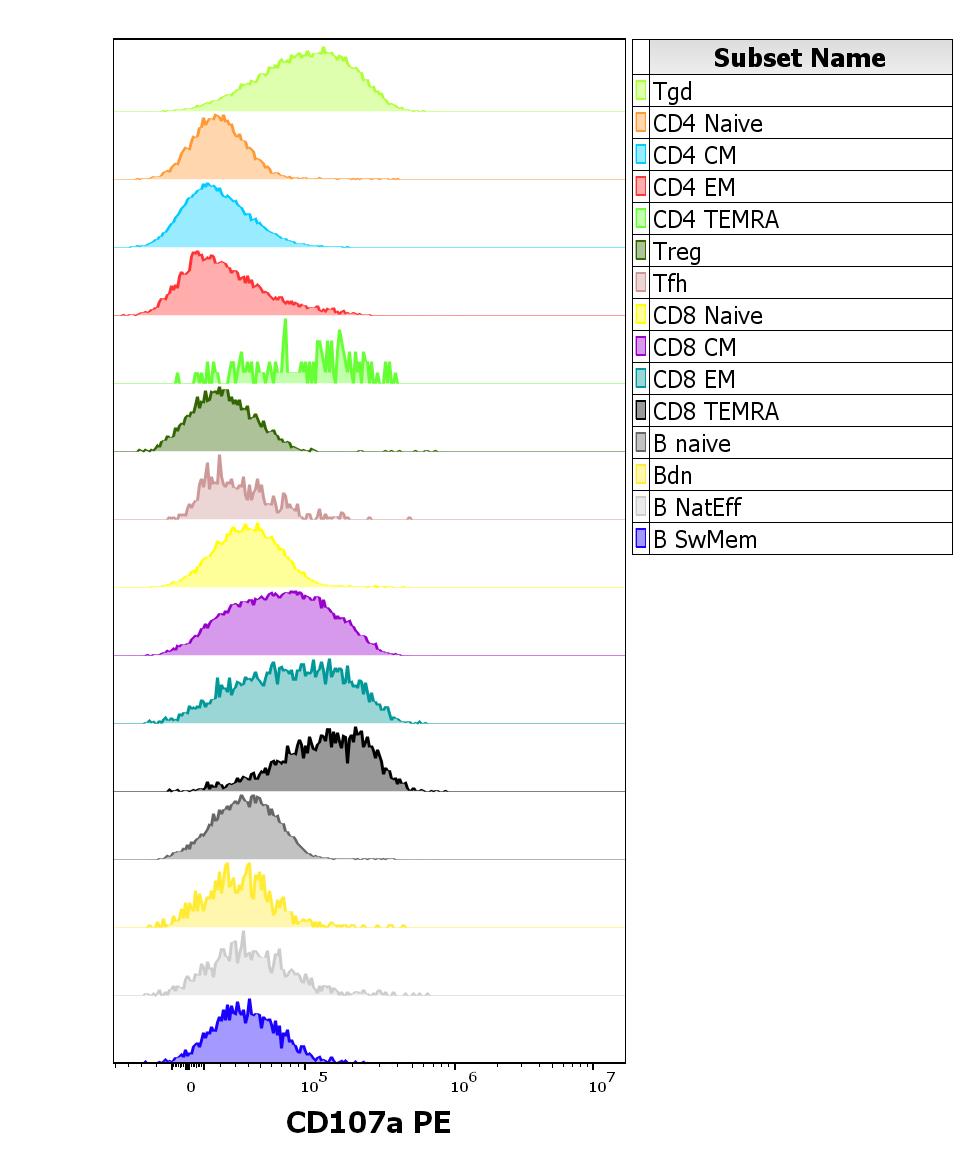Click the CD8 TEMRA legend label

tap(715, 411)
